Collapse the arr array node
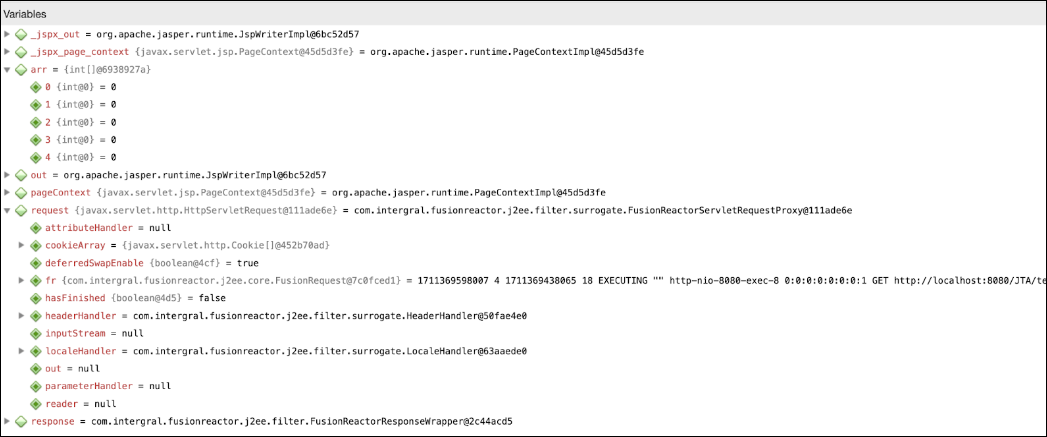 click(7, 69)
